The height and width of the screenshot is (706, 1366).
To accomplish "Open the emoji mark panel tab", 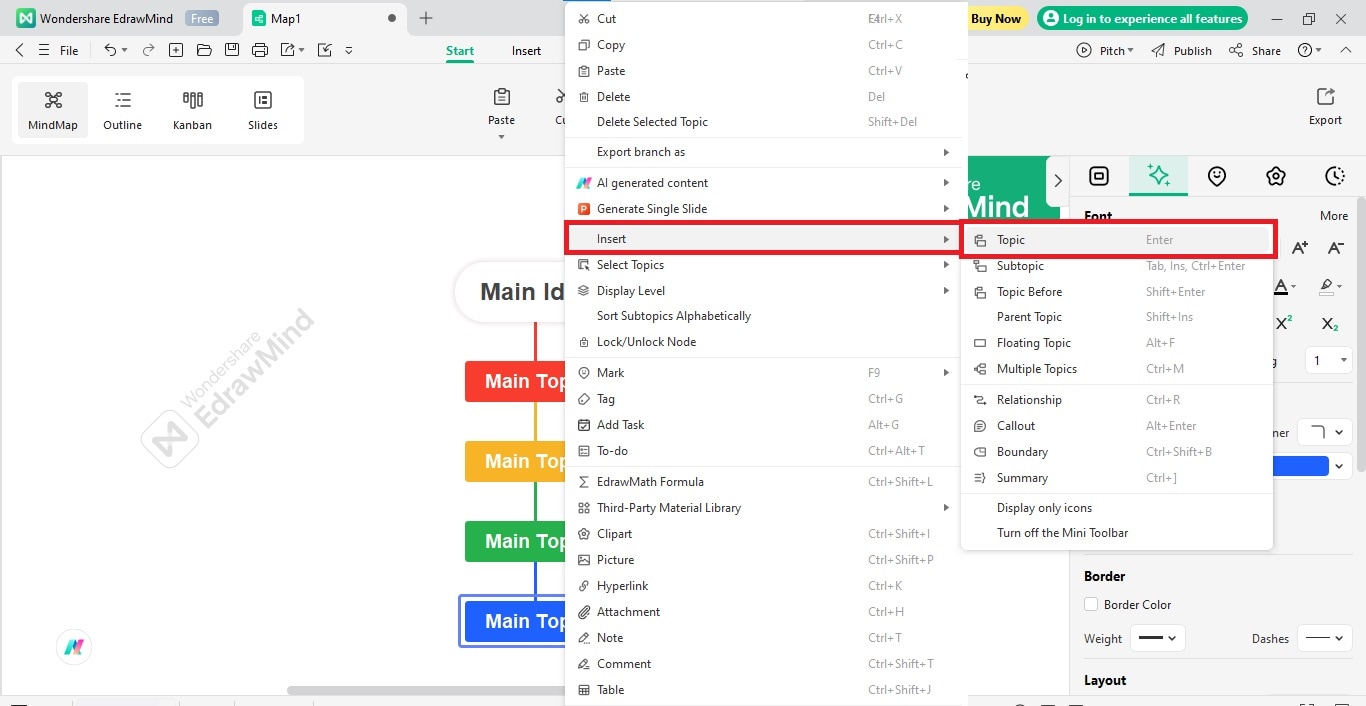I will (x=1217, y=176).
